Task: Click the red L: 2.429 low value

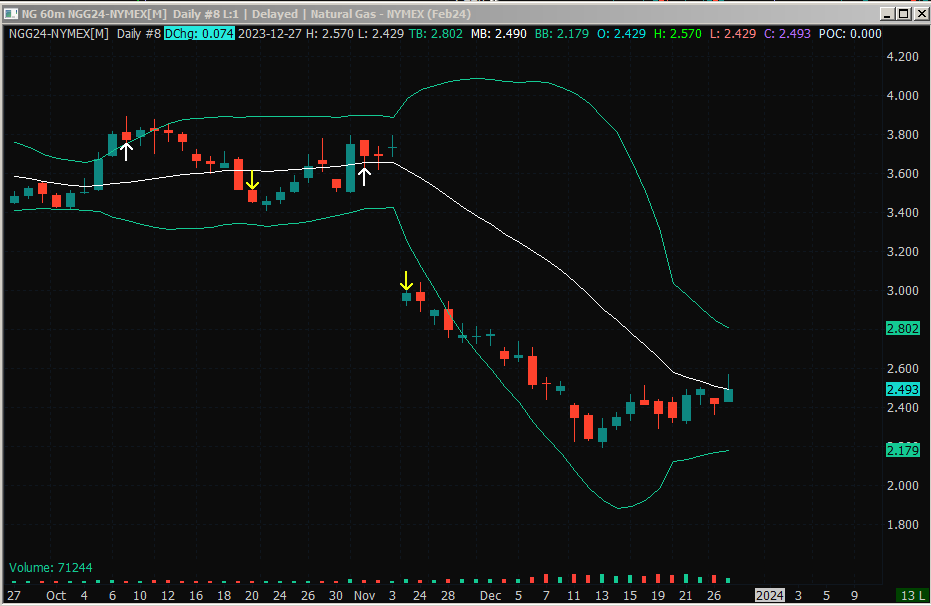Action: tap(733, 33)
